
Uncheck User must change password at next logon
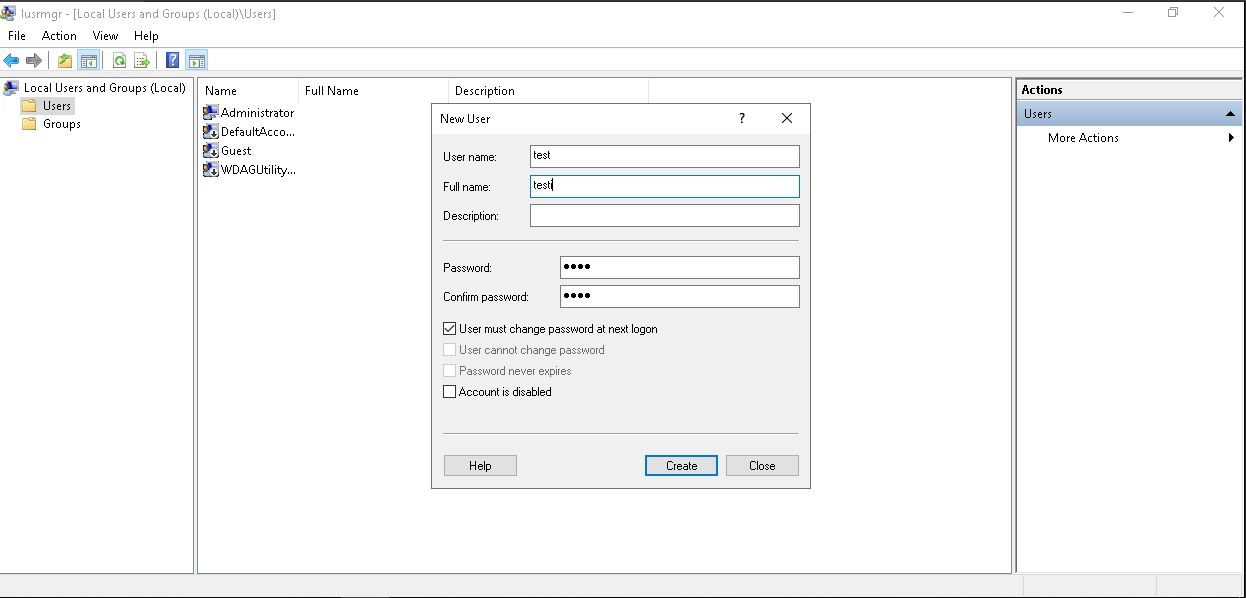coord(450,329)
